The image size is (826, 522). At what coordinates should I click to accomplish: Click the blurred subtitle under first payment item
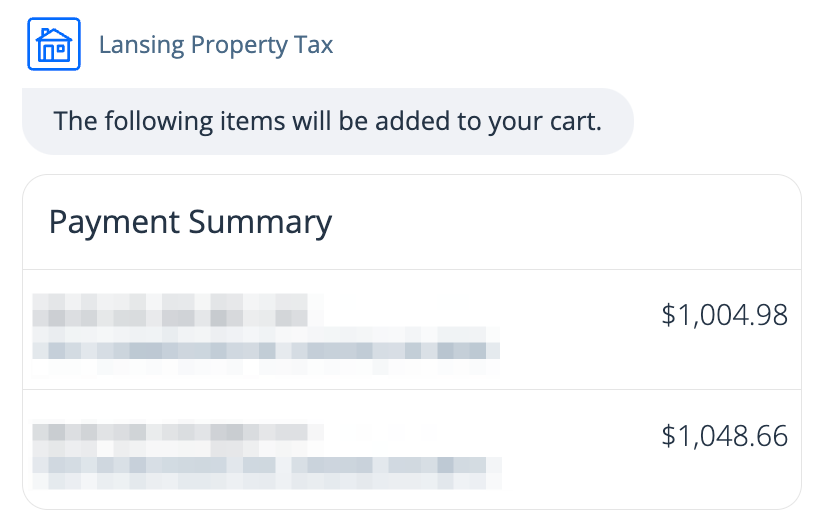[x=266, y=350]
